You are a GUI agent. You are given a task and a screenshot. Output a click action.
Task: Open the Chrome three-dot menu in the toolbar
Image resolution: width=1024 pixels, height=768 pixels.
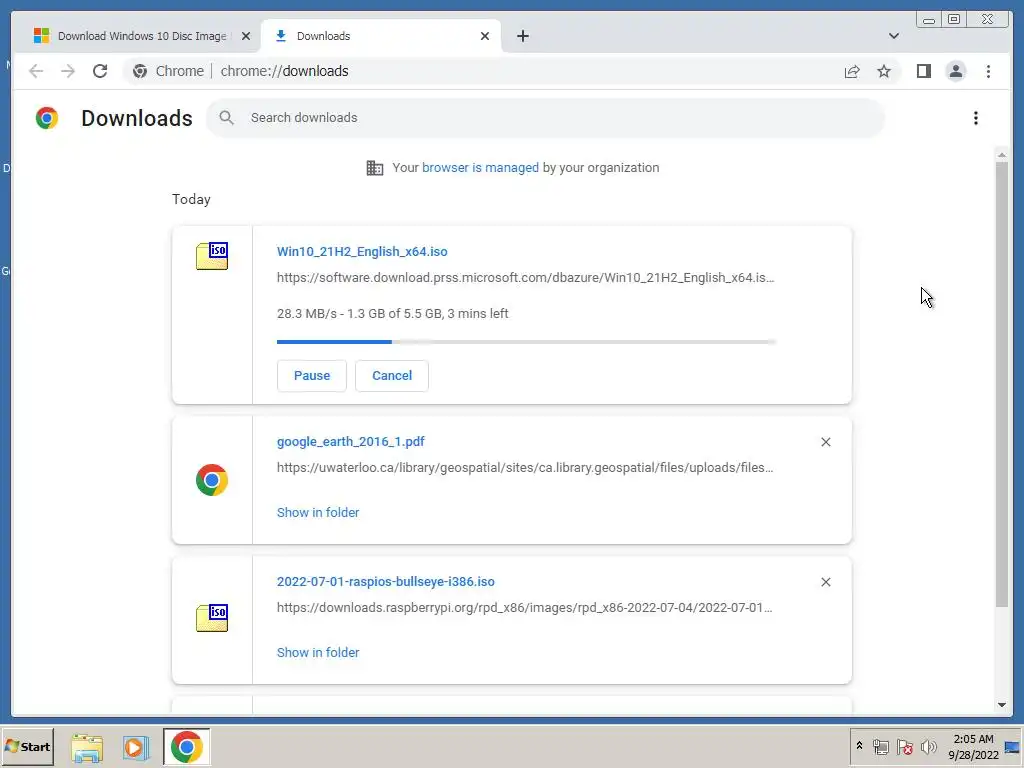pos(988,71)
